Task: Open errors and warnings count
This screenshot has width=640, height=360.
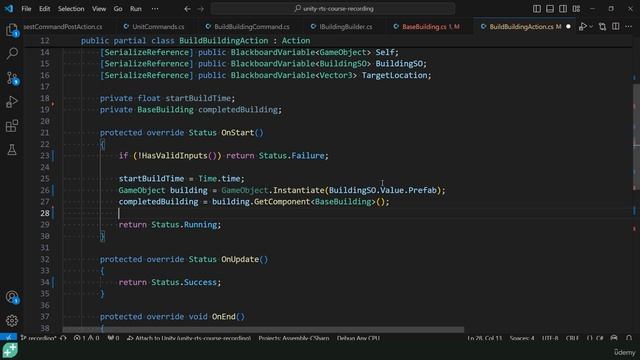Action: (87, 338)
